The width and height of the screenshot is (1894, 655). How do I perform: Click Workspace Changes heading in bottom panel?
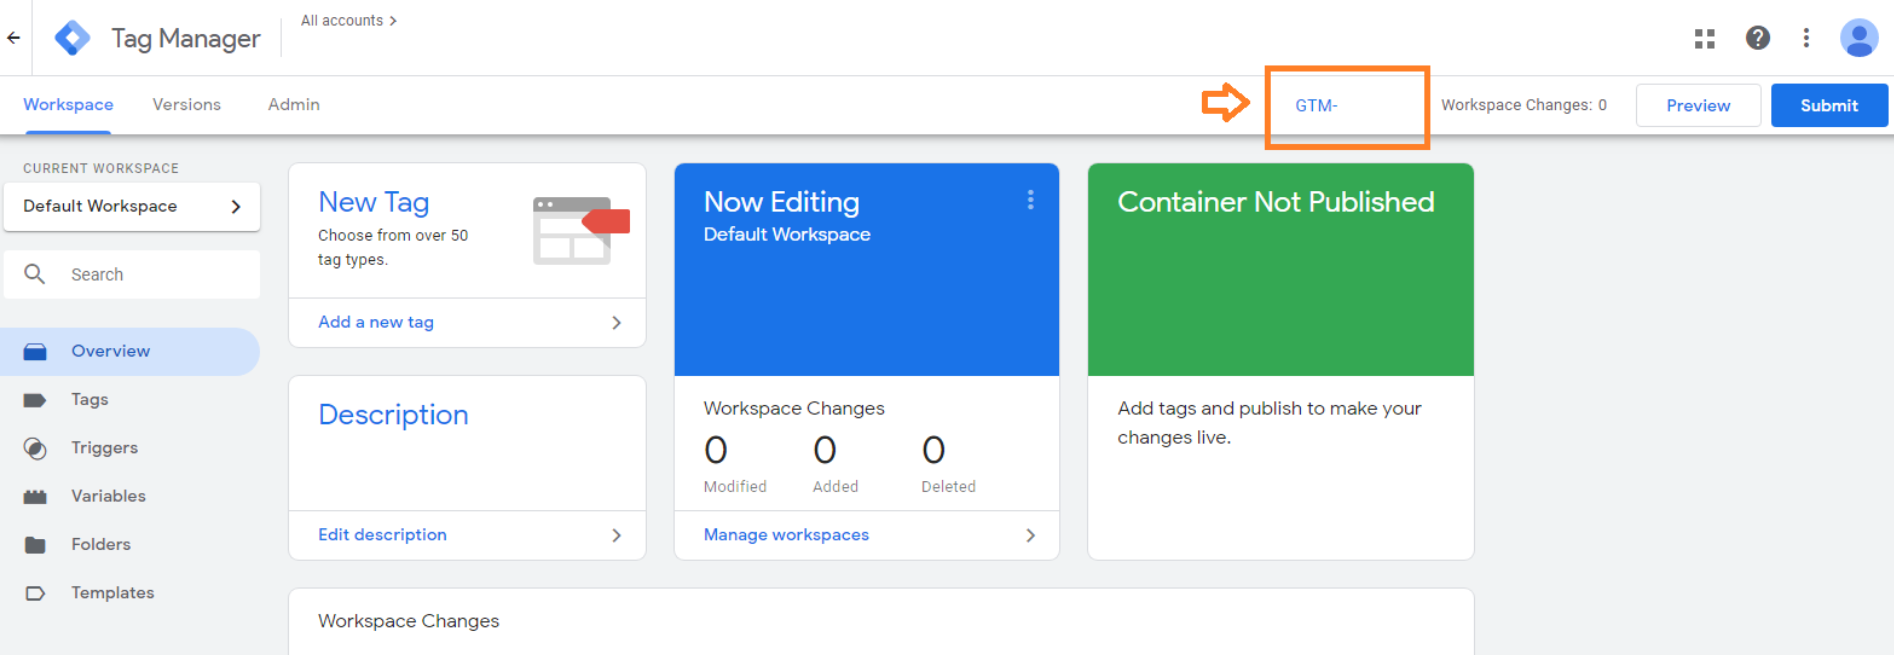[409, 621]
